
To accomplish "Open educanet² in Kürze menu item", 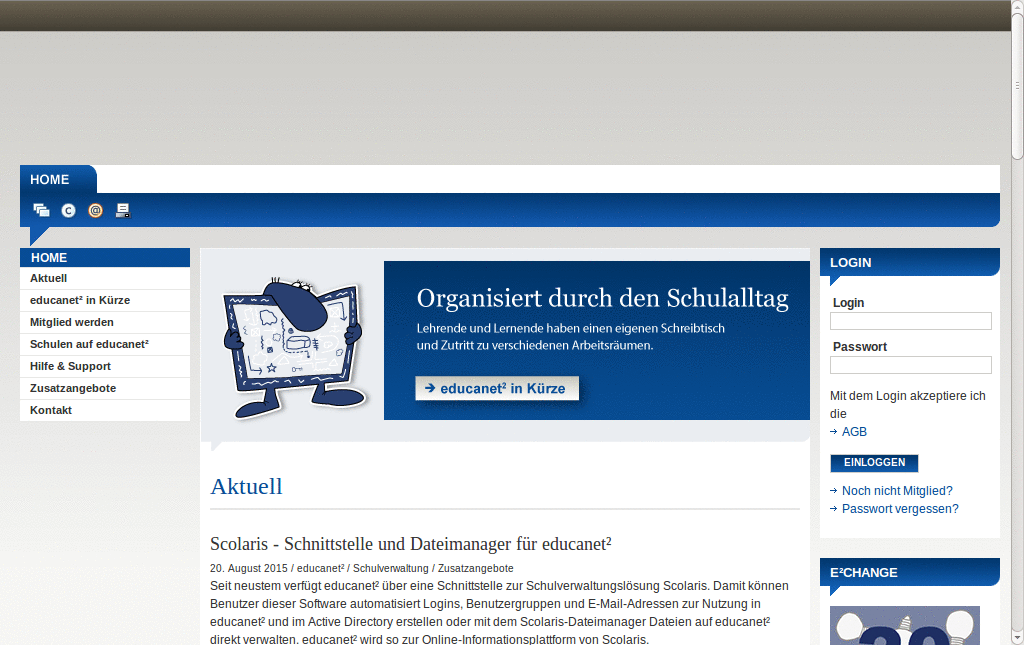I will [105, 300].
